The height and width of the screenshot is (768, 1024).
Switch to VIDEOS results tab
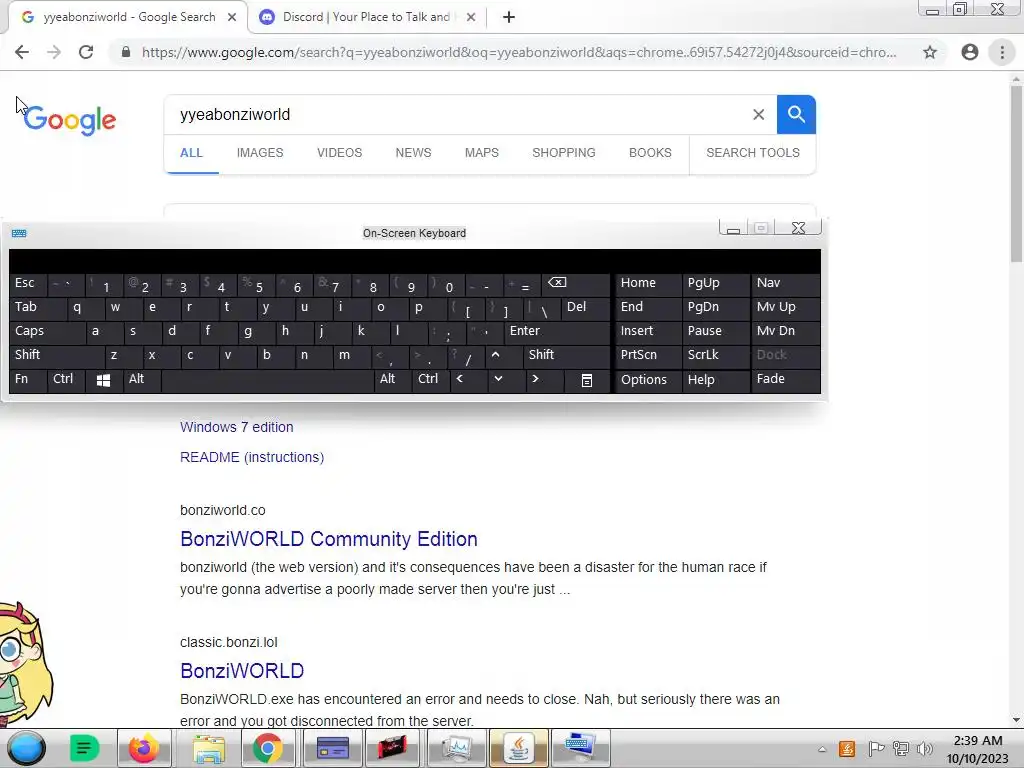(340, 153)
